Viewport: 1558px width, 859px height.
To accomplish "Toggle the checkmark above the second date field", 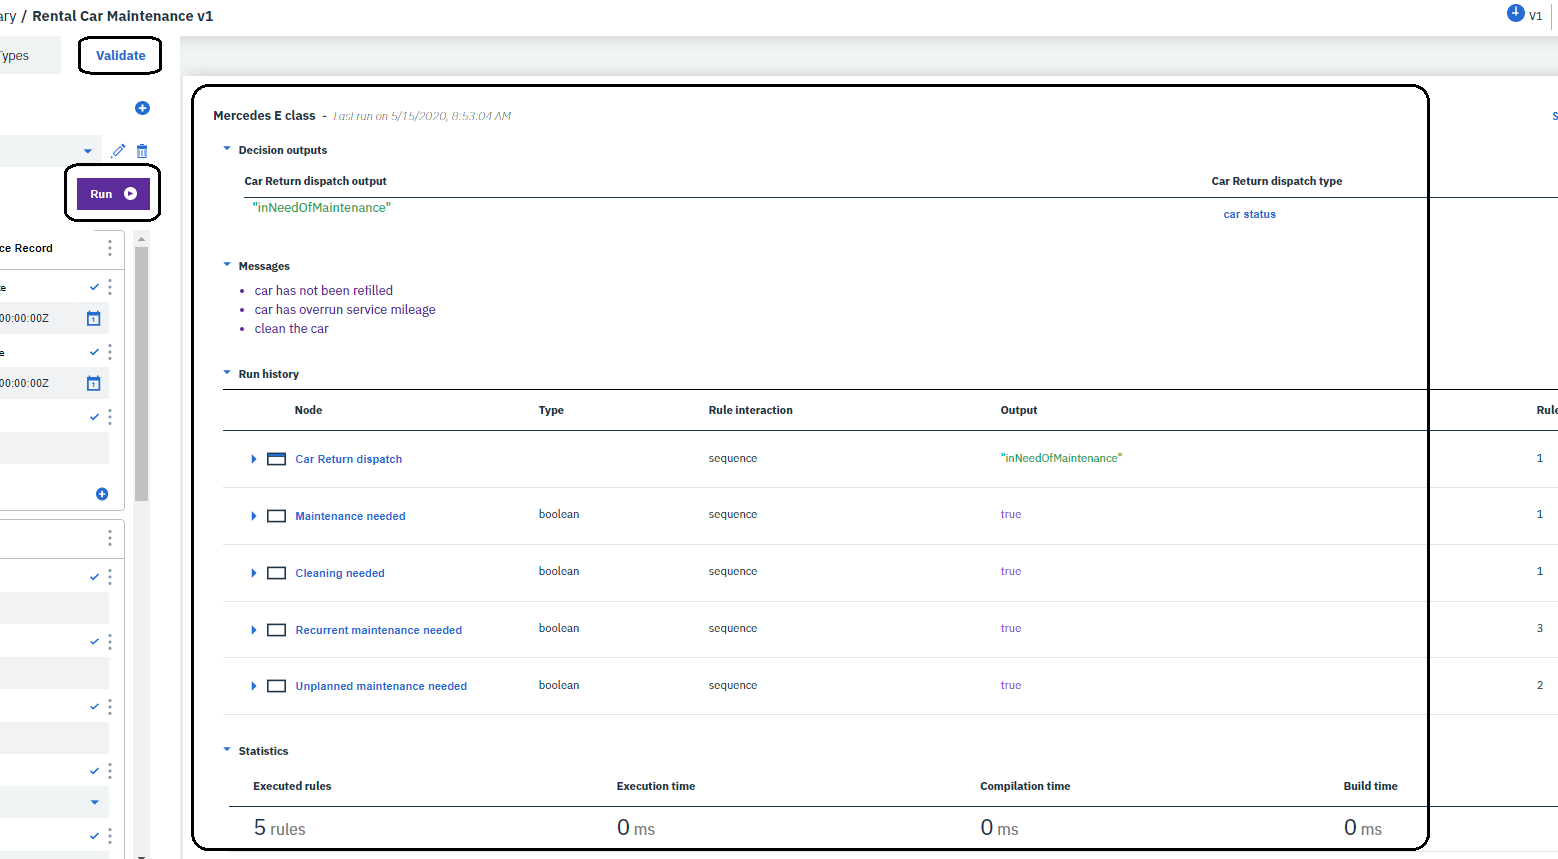I will [x=94, y=352].
